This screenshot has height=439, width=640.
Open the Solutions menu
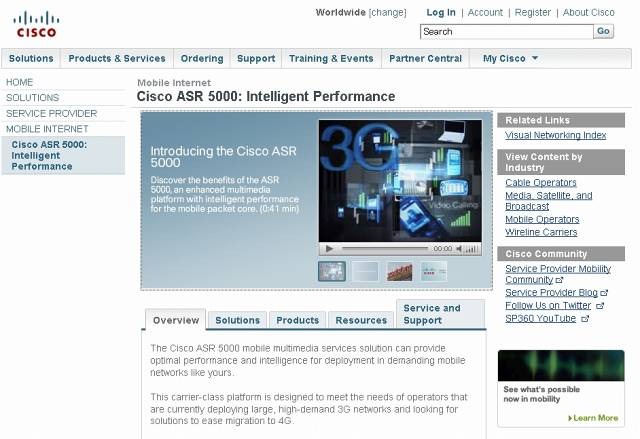point(31,58)
